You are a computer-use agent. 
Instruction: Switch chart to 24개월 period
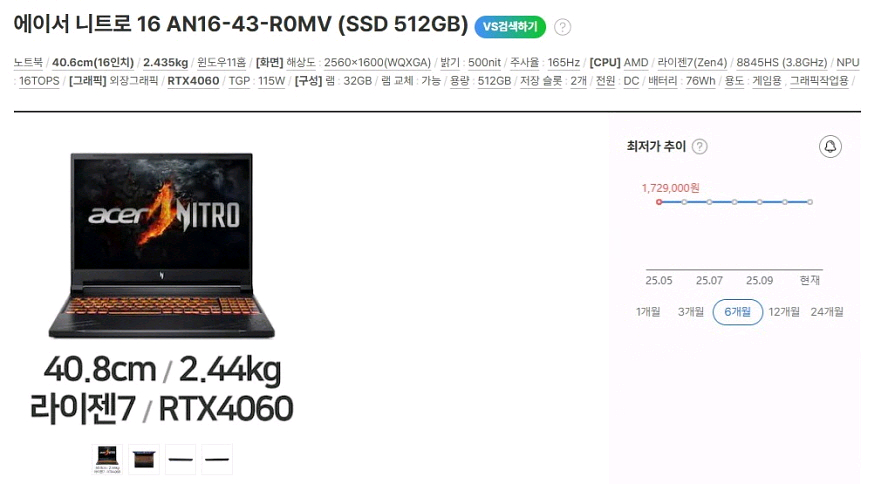pos(827,312)
